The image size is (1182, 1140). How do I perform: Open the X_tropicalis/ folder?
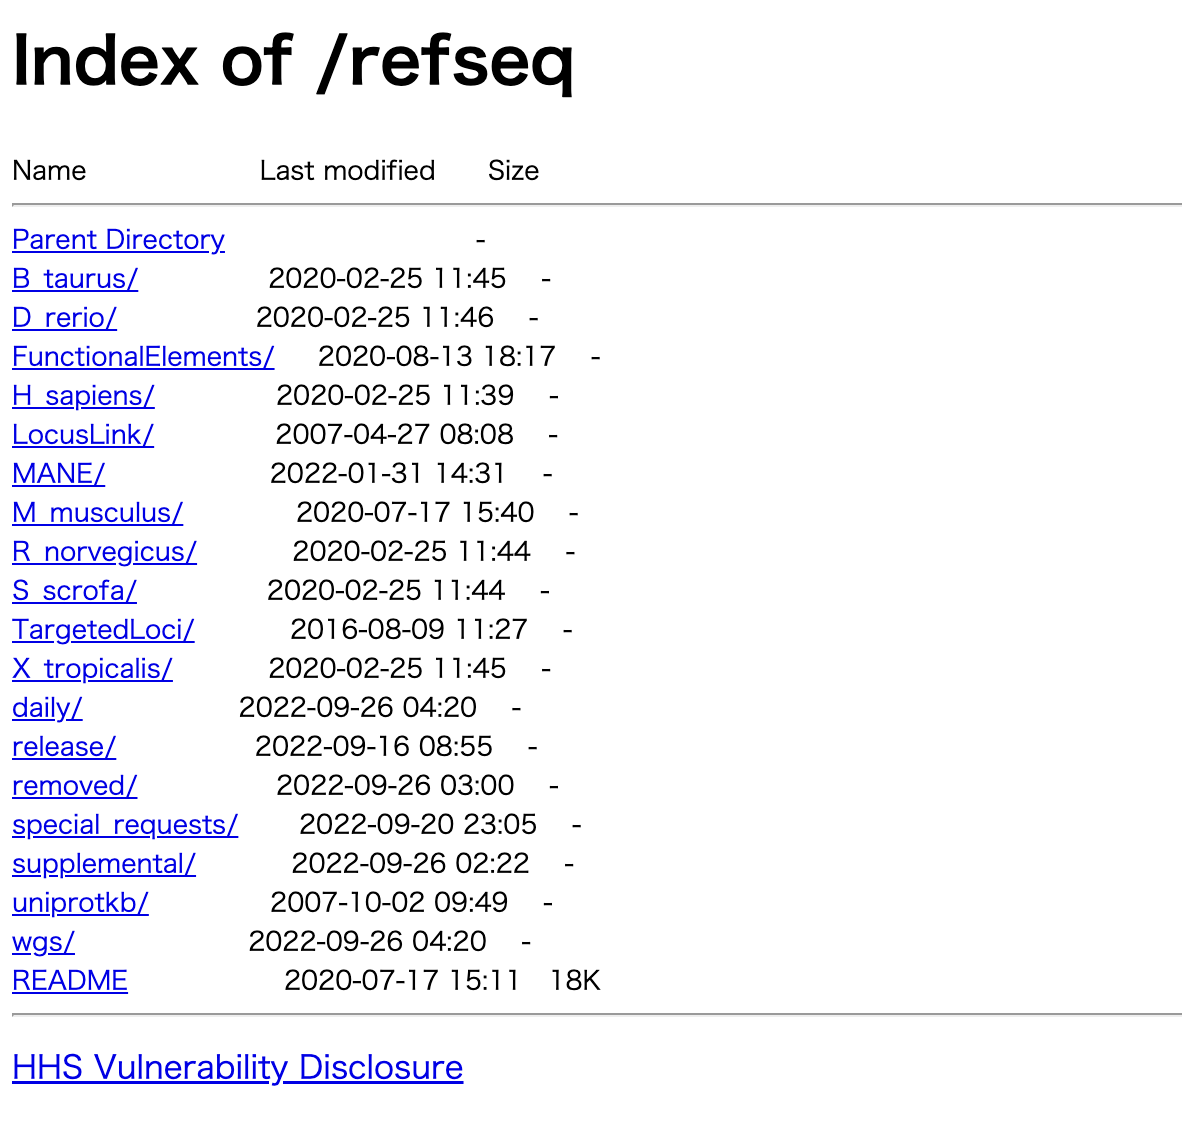93,669
